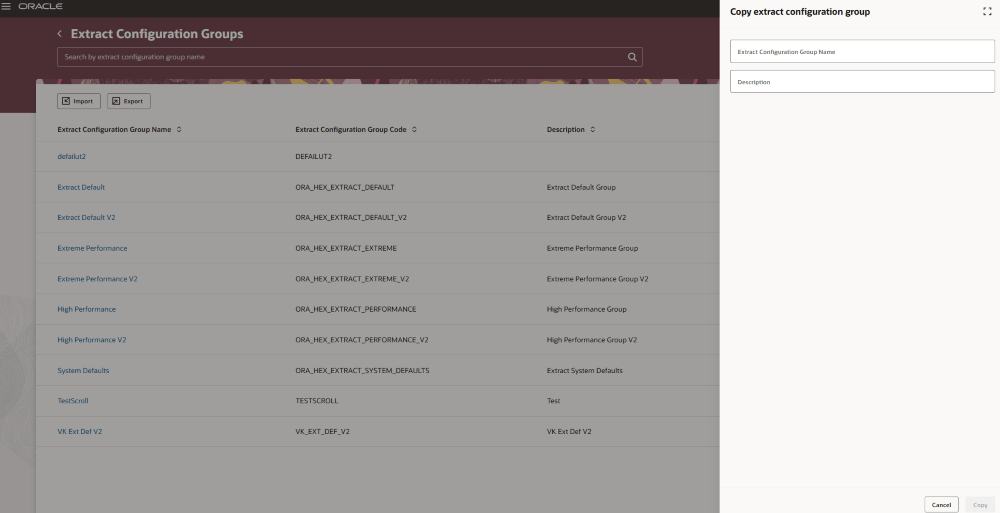Select the DEFAILUT2 code cell
1000x513 pixels.
313,156
